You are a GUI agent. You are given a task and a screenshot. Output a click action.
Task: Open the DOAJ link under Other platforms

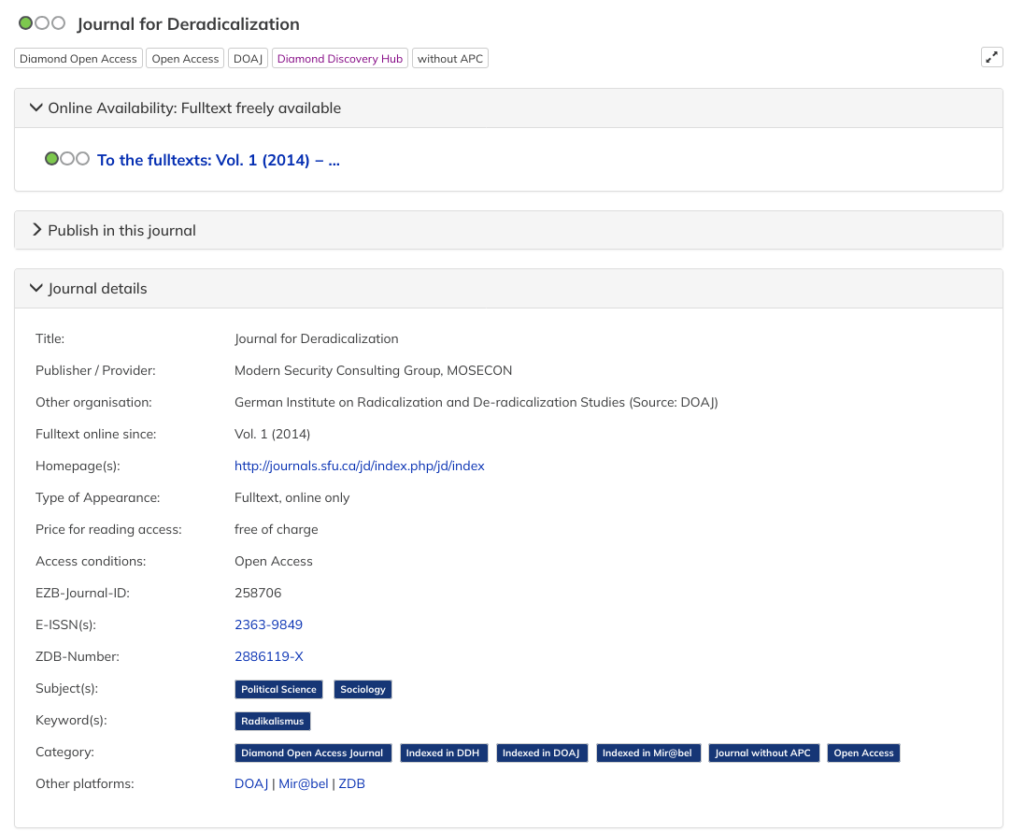pyautogui.click(x=251, y=784)
